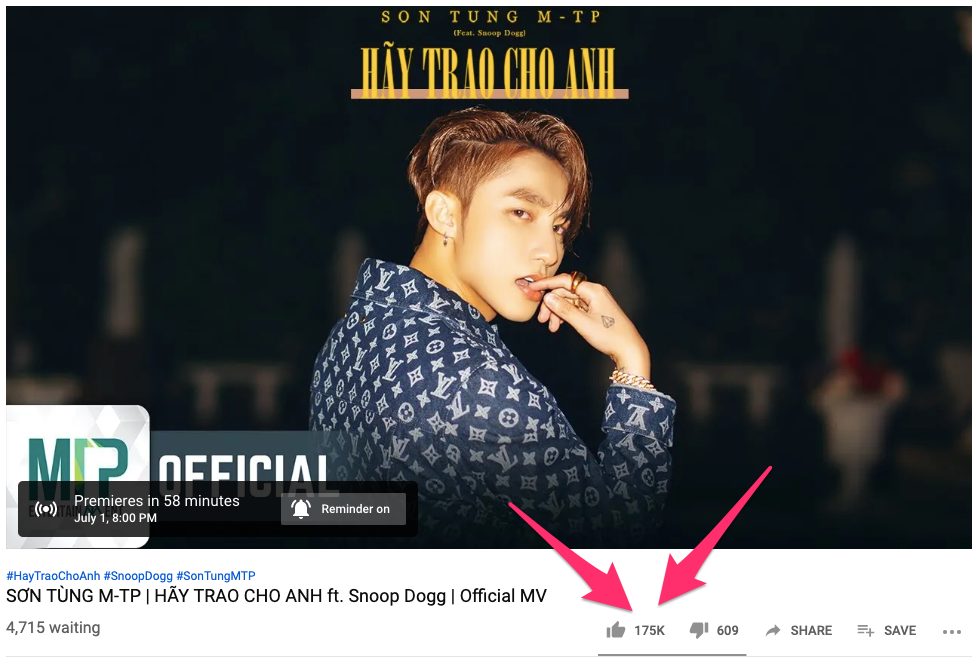The width and height of the screenshot is (978, 664).
Task: Click the video title text
Action: (276, 596)
